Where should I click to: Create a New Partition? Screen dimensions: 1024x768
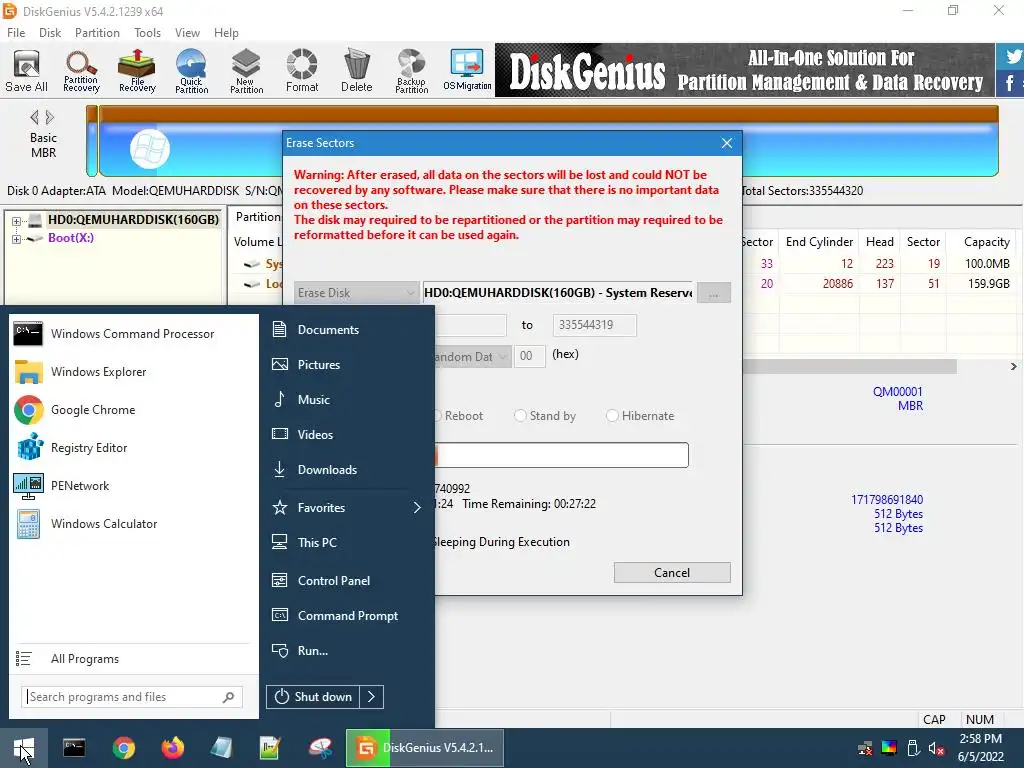pos(246,71)
